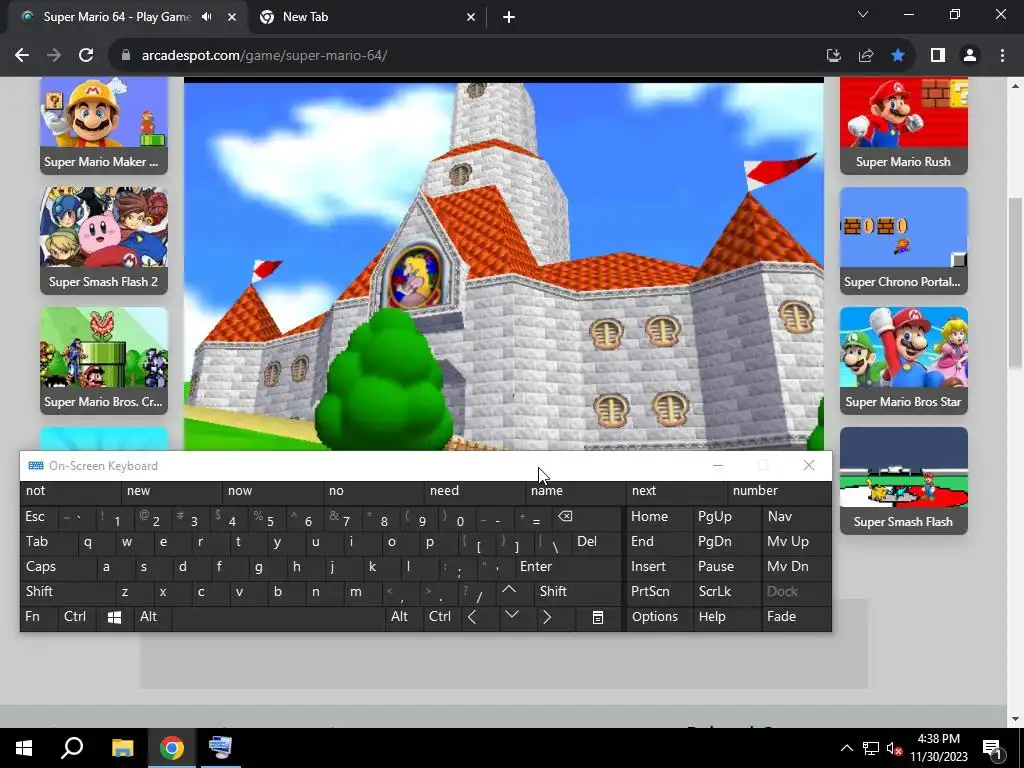This screenshot has height=768, width=1024.
Task: Choose the 'number' word suggestion
Action: coord(778,491)
